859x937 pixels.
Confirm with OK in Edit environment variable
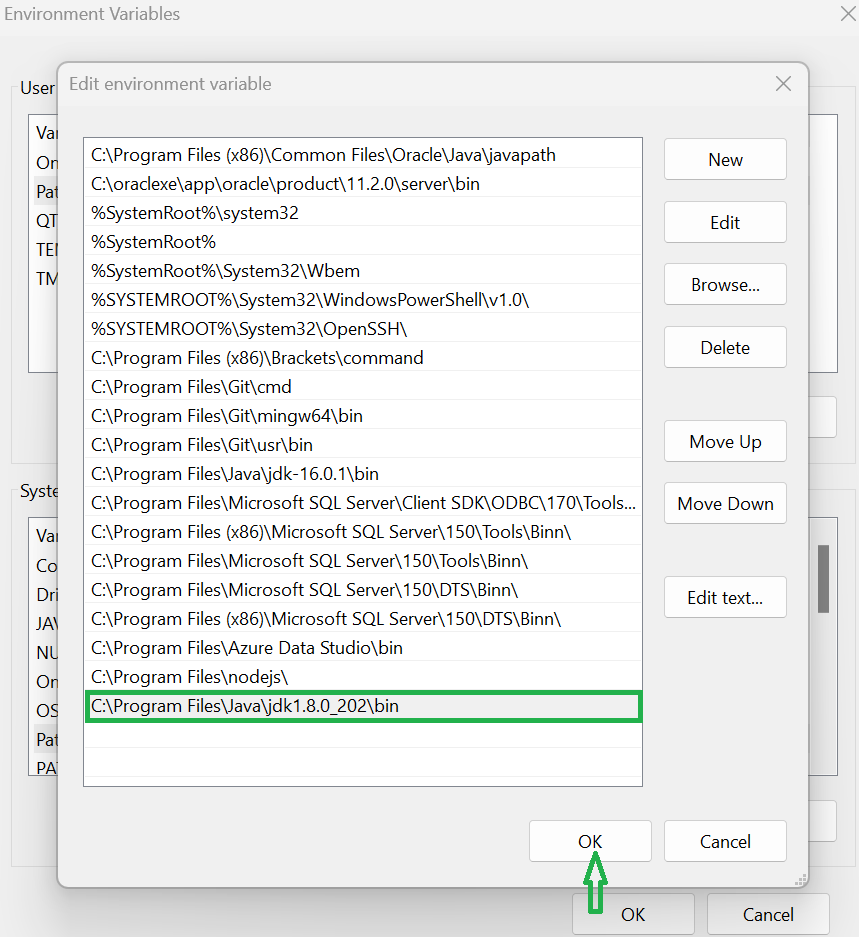point(590,841)
